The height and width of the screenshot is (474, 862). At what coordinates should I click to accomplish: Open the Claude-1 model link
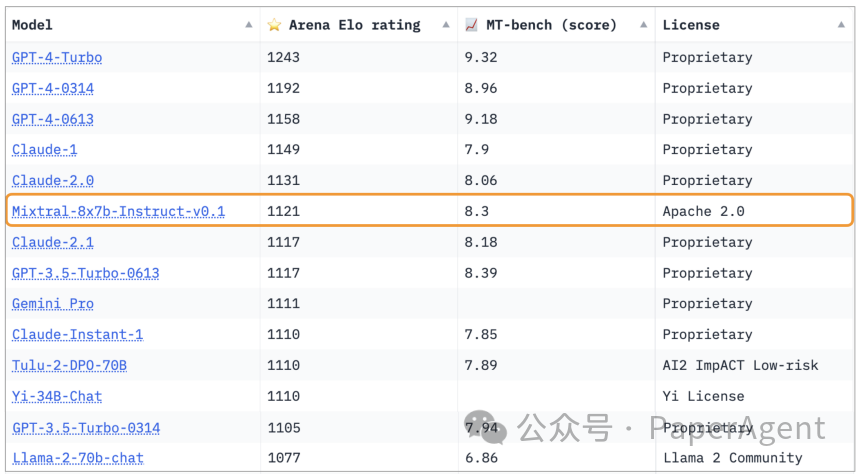pyautogui.click(x=45, y=150)
